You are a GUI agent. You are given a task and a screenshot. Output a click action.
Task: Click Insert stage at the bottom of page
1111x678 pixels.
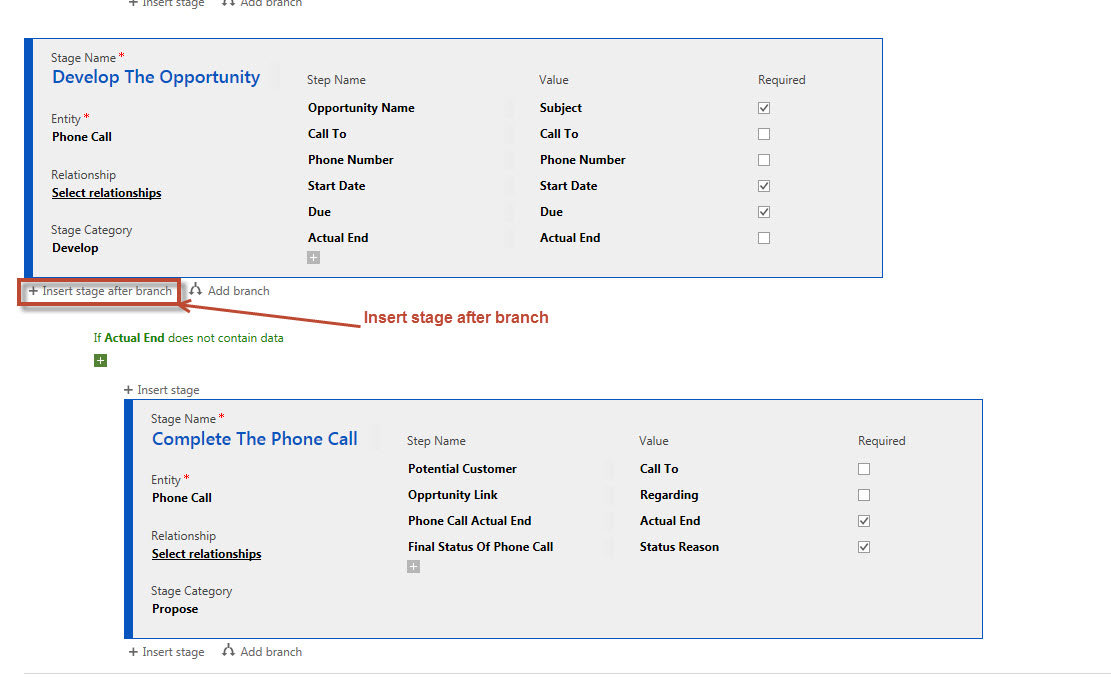167,652
